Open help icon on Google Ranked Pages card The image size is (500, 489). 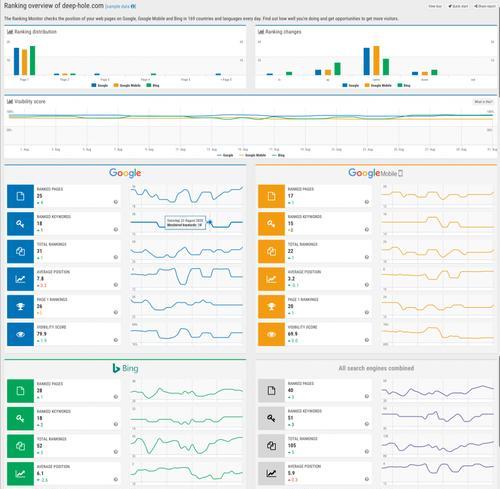[x=116, y=202]
